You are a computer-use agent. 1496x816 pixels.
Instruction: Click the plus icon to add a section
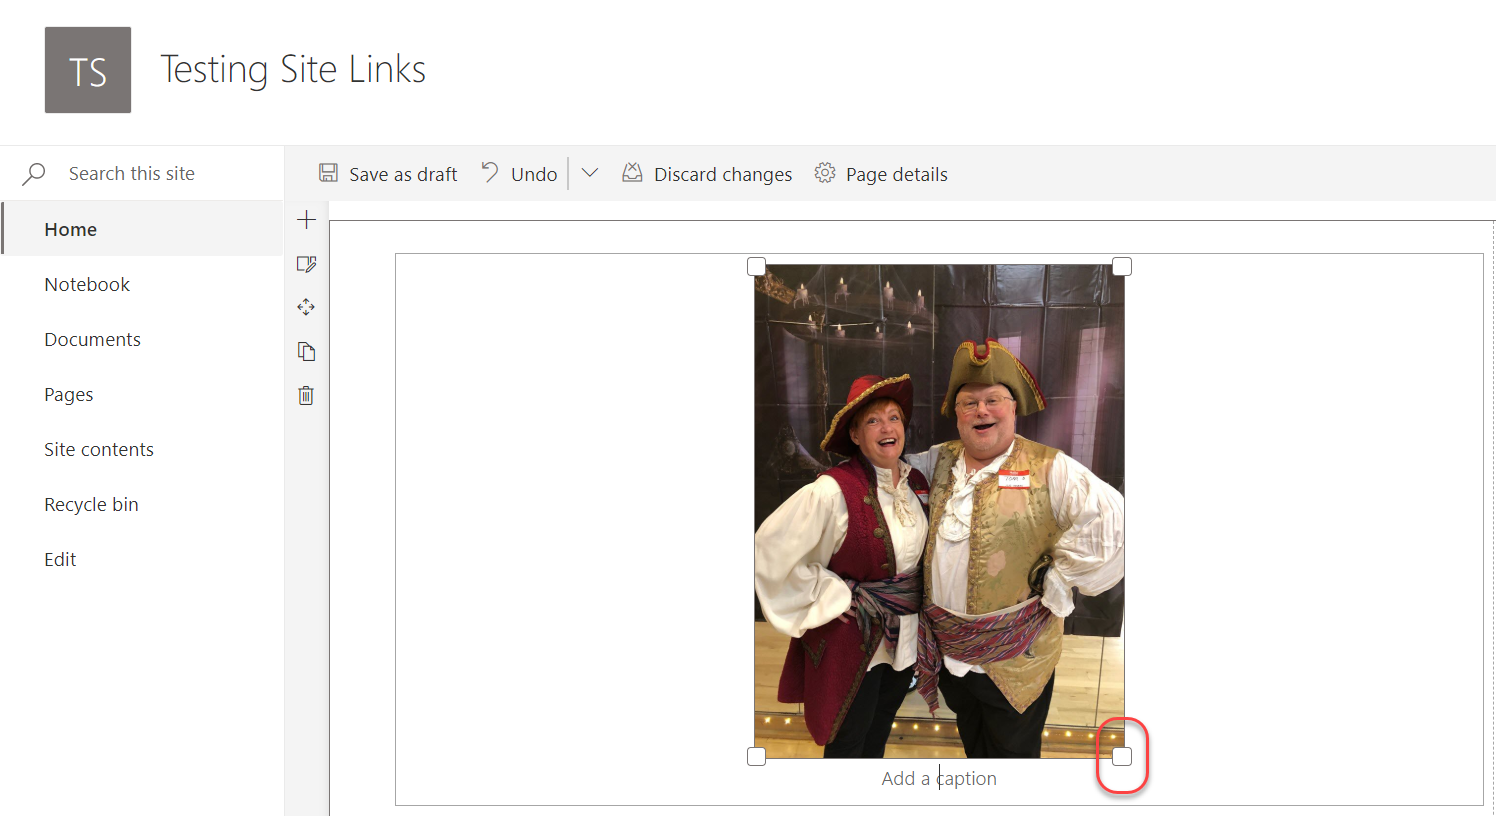coord(306,219)
